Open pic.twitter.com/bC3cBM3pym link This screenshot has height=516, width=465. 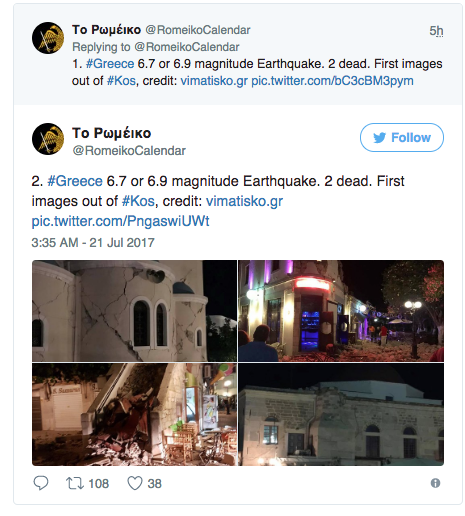332,81
